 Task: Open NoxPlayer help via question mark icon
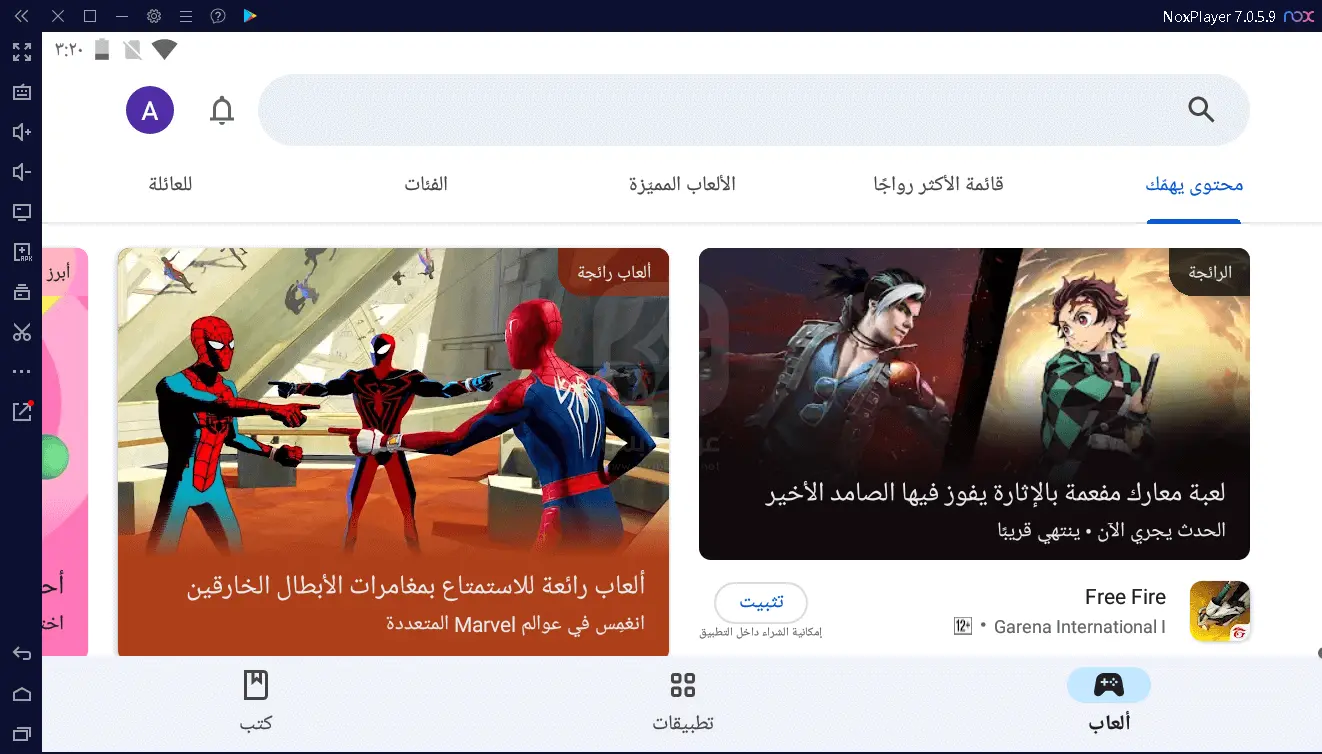(218, 15)
